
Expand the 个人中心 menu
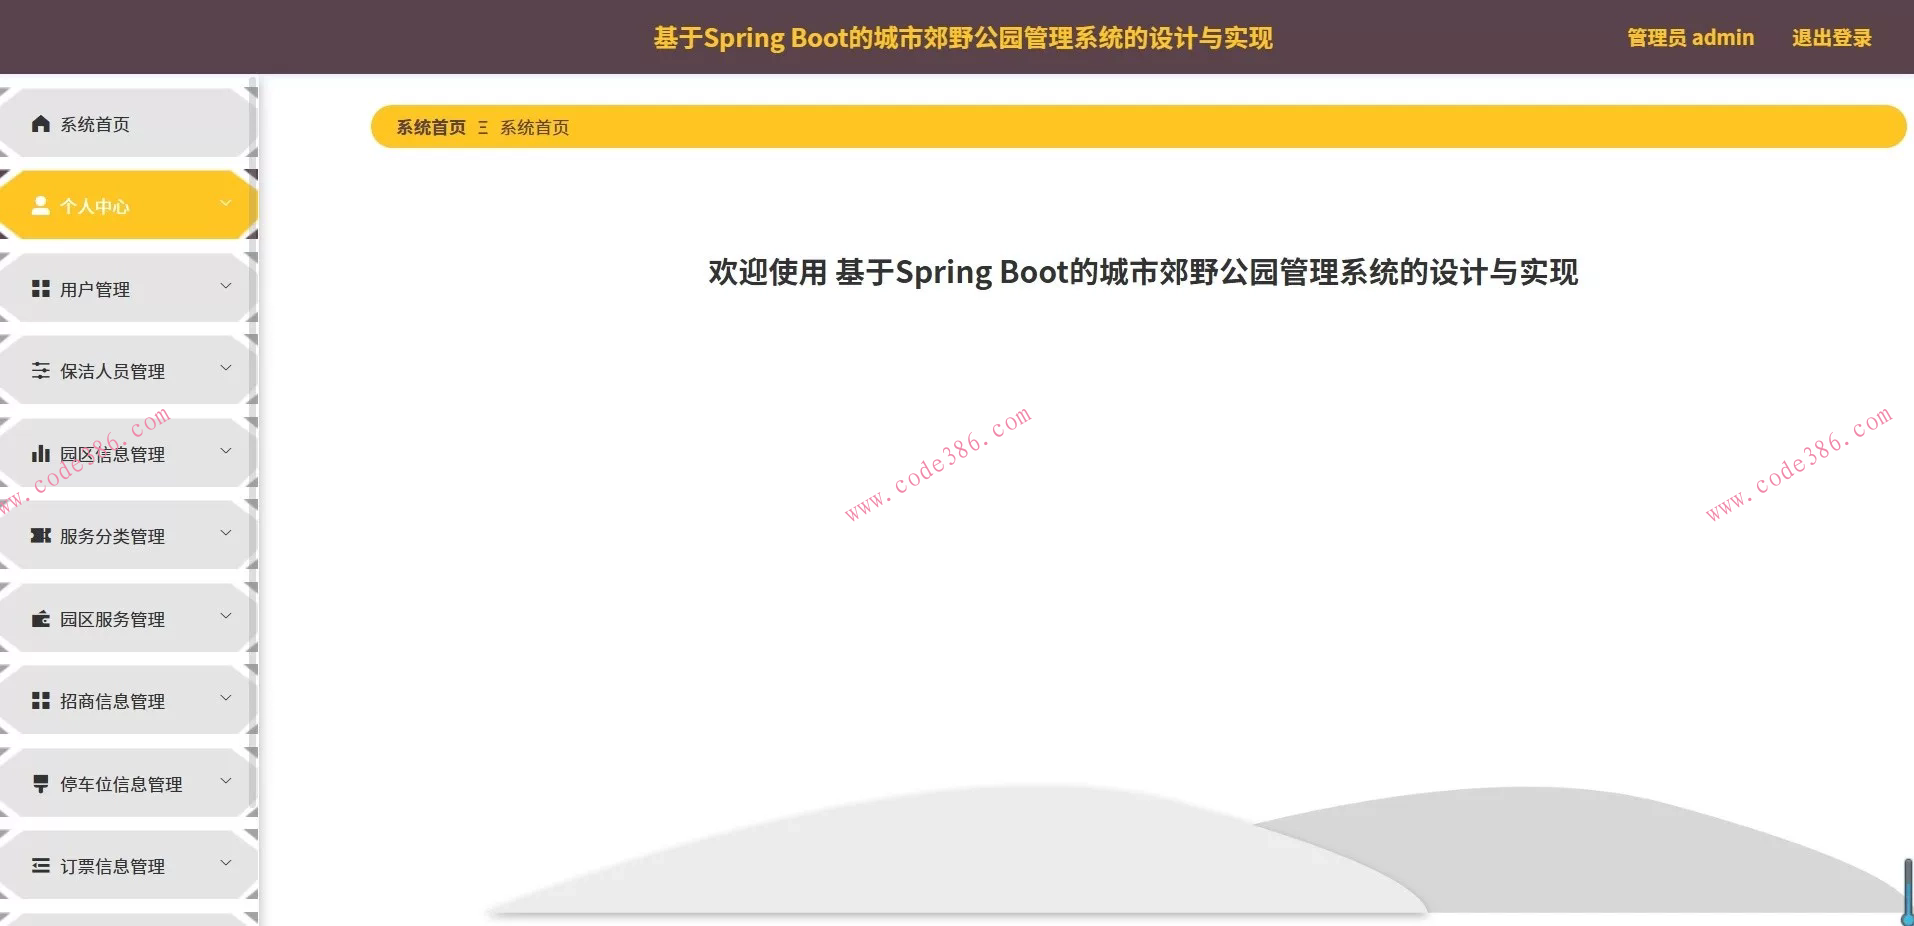pos(224,202)
